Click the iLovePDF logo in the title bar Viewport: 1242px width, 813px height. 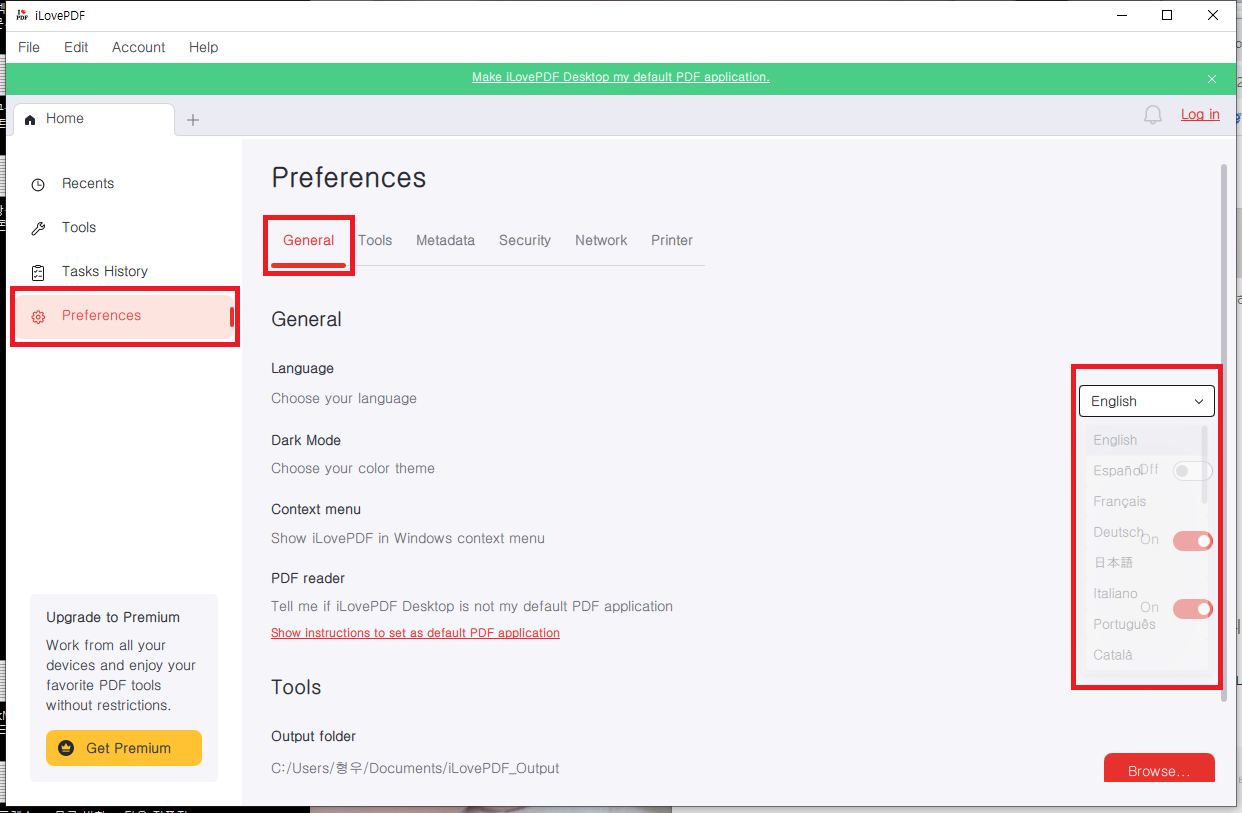(x=21, y=15)
